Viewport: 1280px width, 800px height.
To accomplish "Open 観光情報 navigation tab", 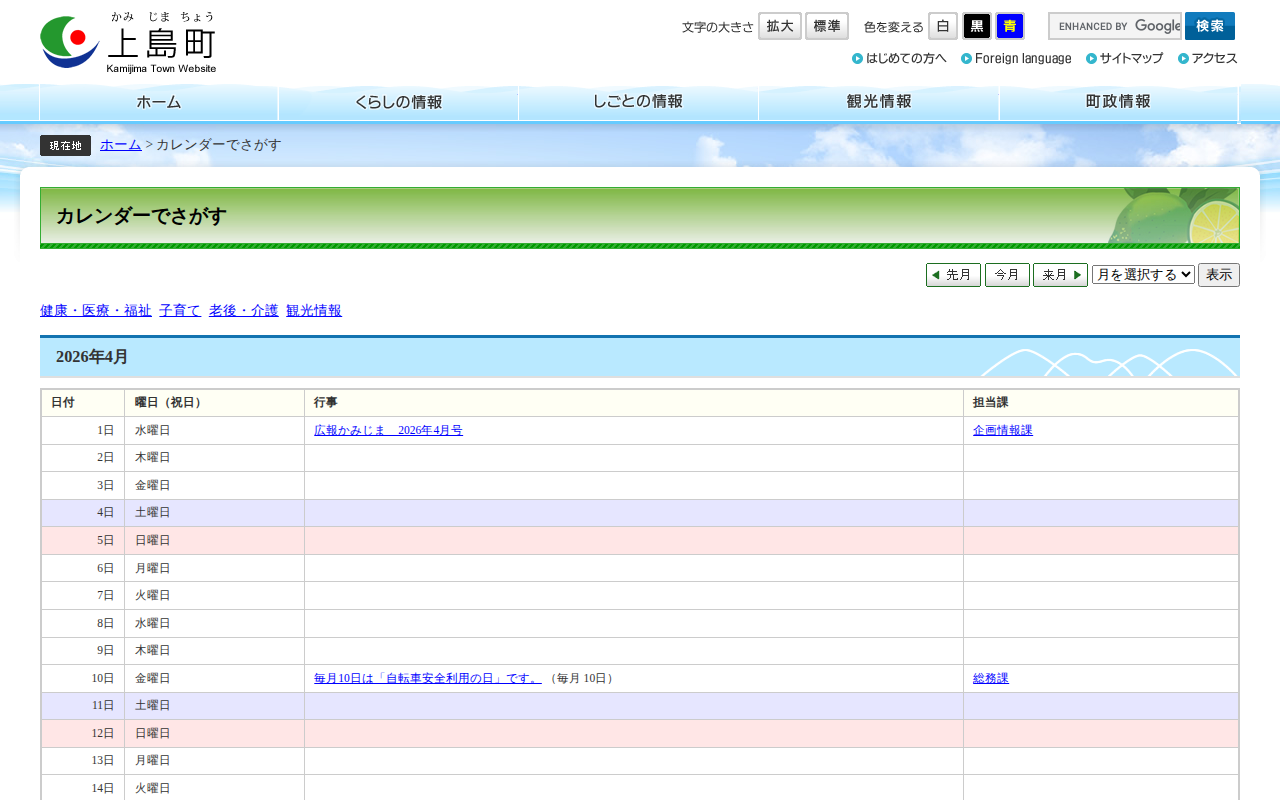I will point(879,102).
